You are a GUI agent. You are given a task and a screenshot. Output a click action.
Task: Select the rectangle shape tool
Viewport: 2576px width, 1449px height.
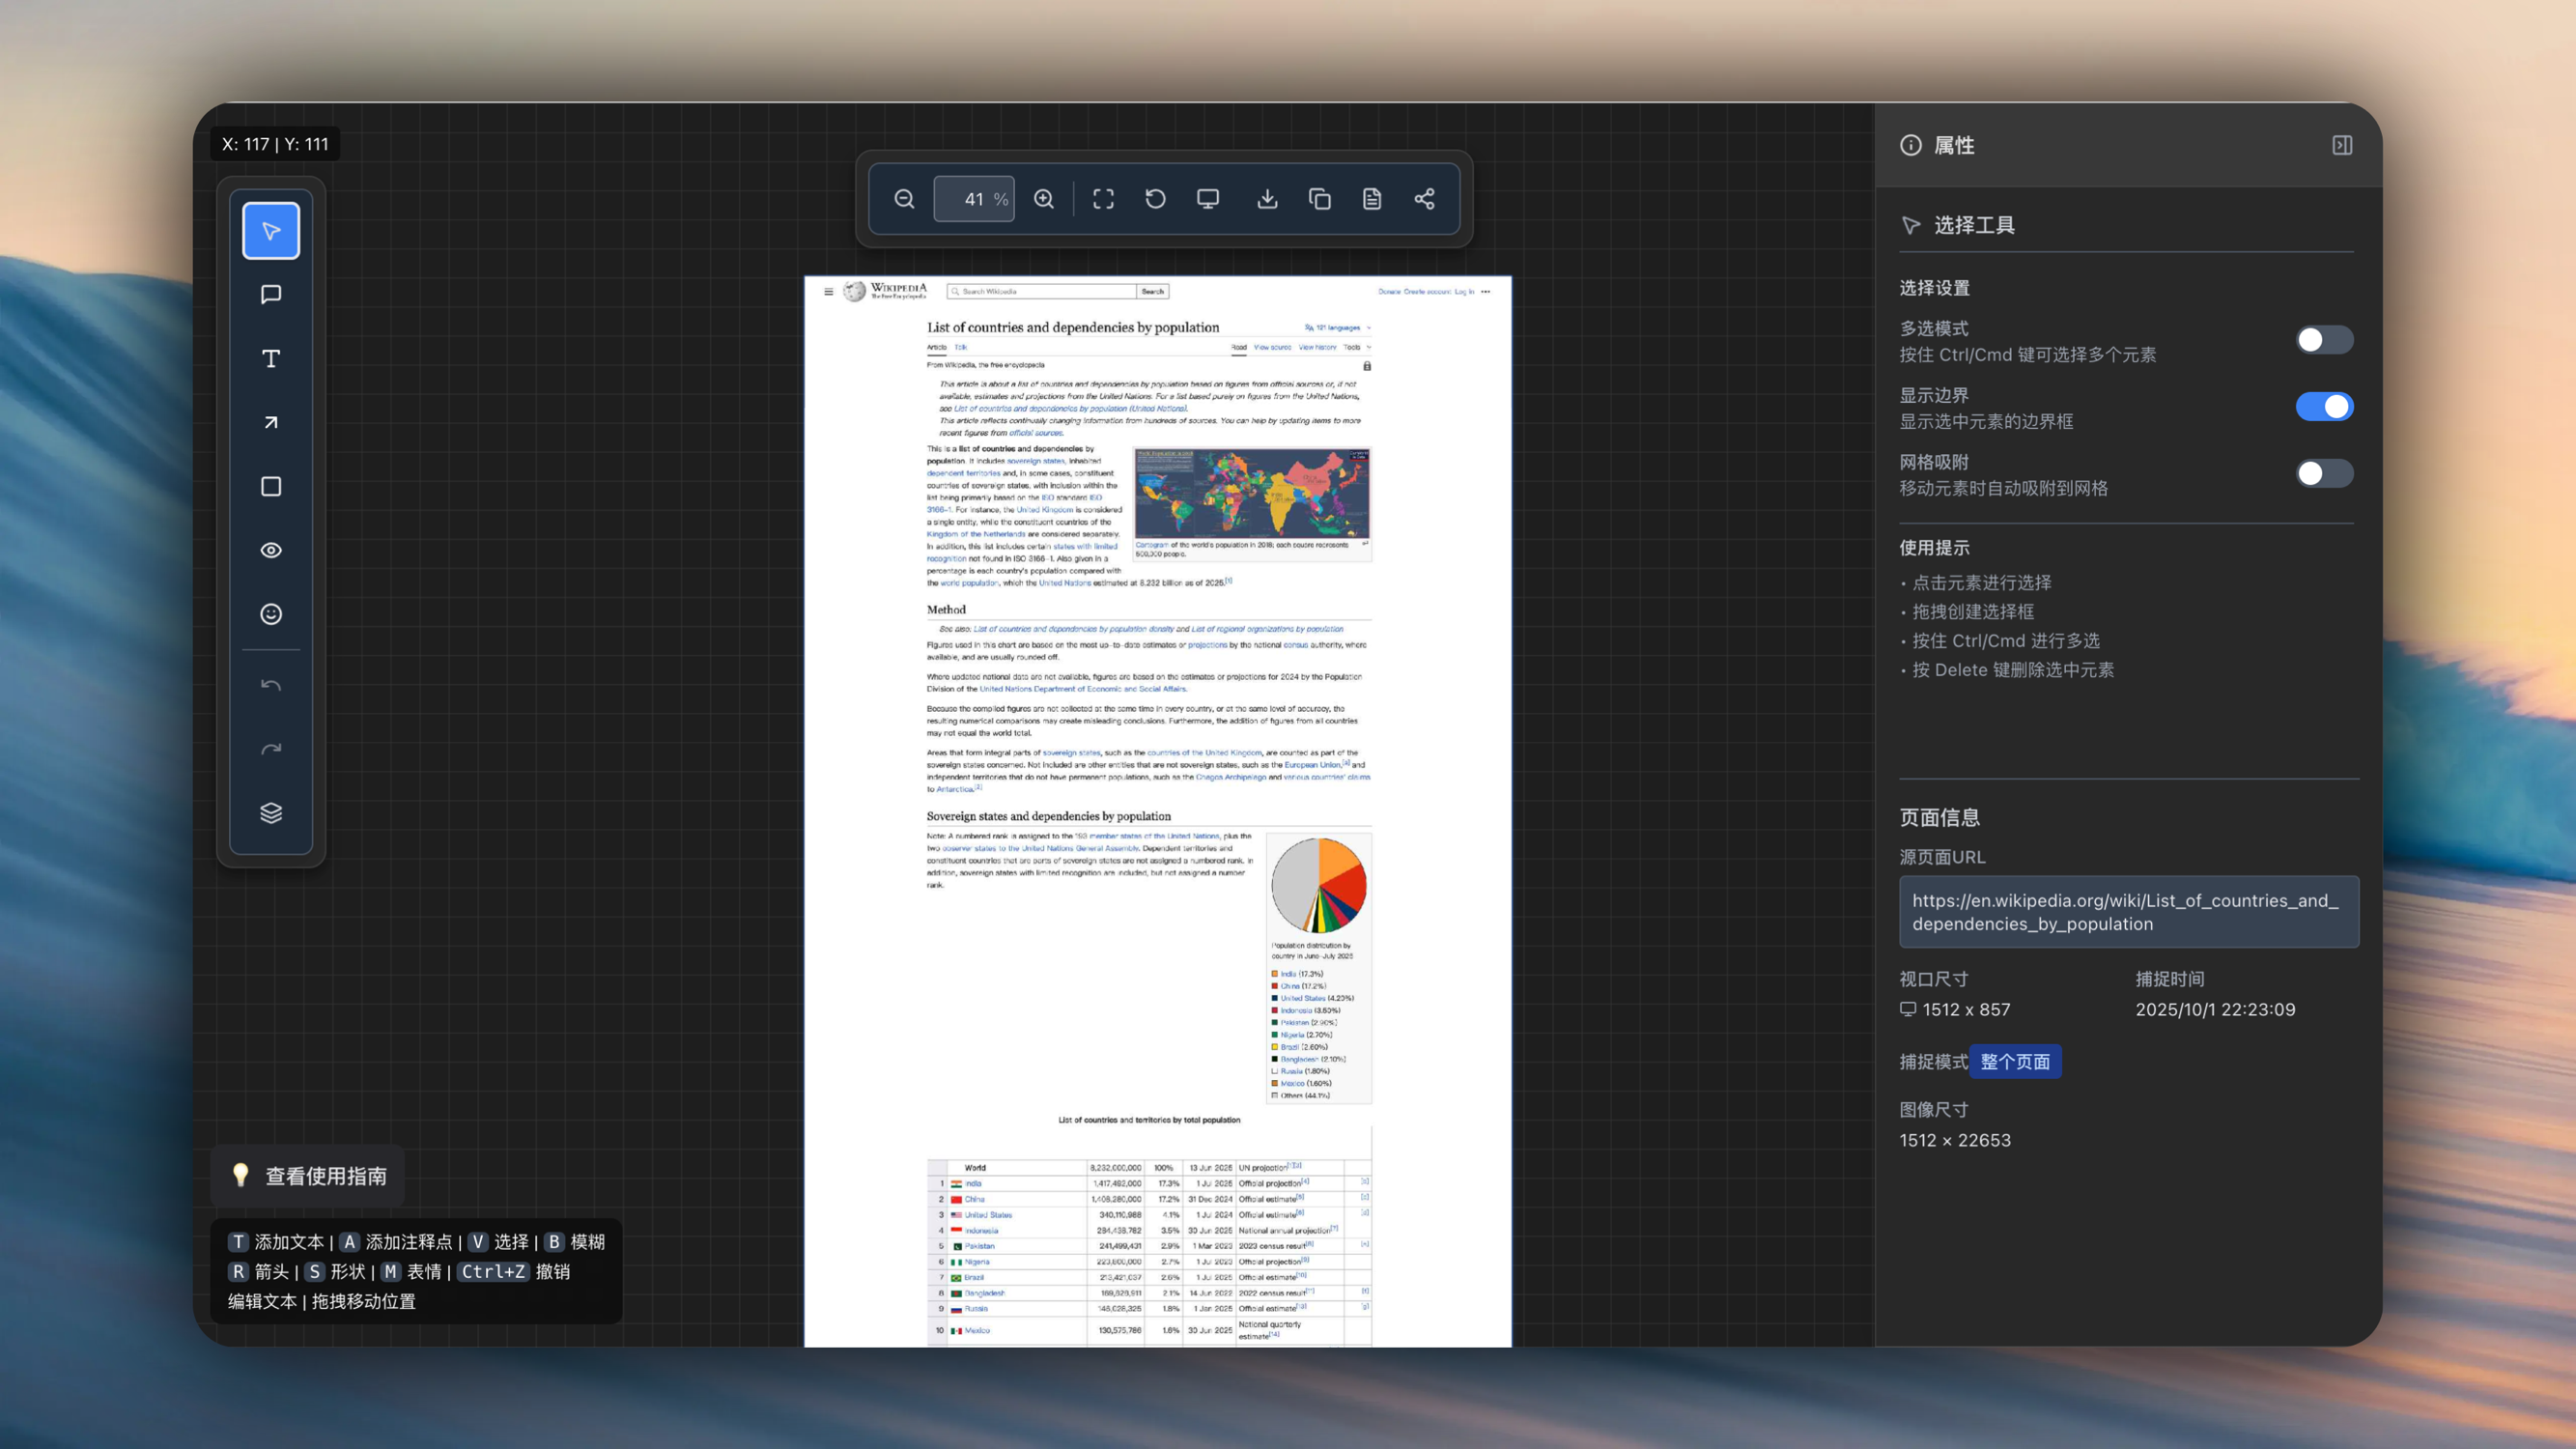coord(271,487)
